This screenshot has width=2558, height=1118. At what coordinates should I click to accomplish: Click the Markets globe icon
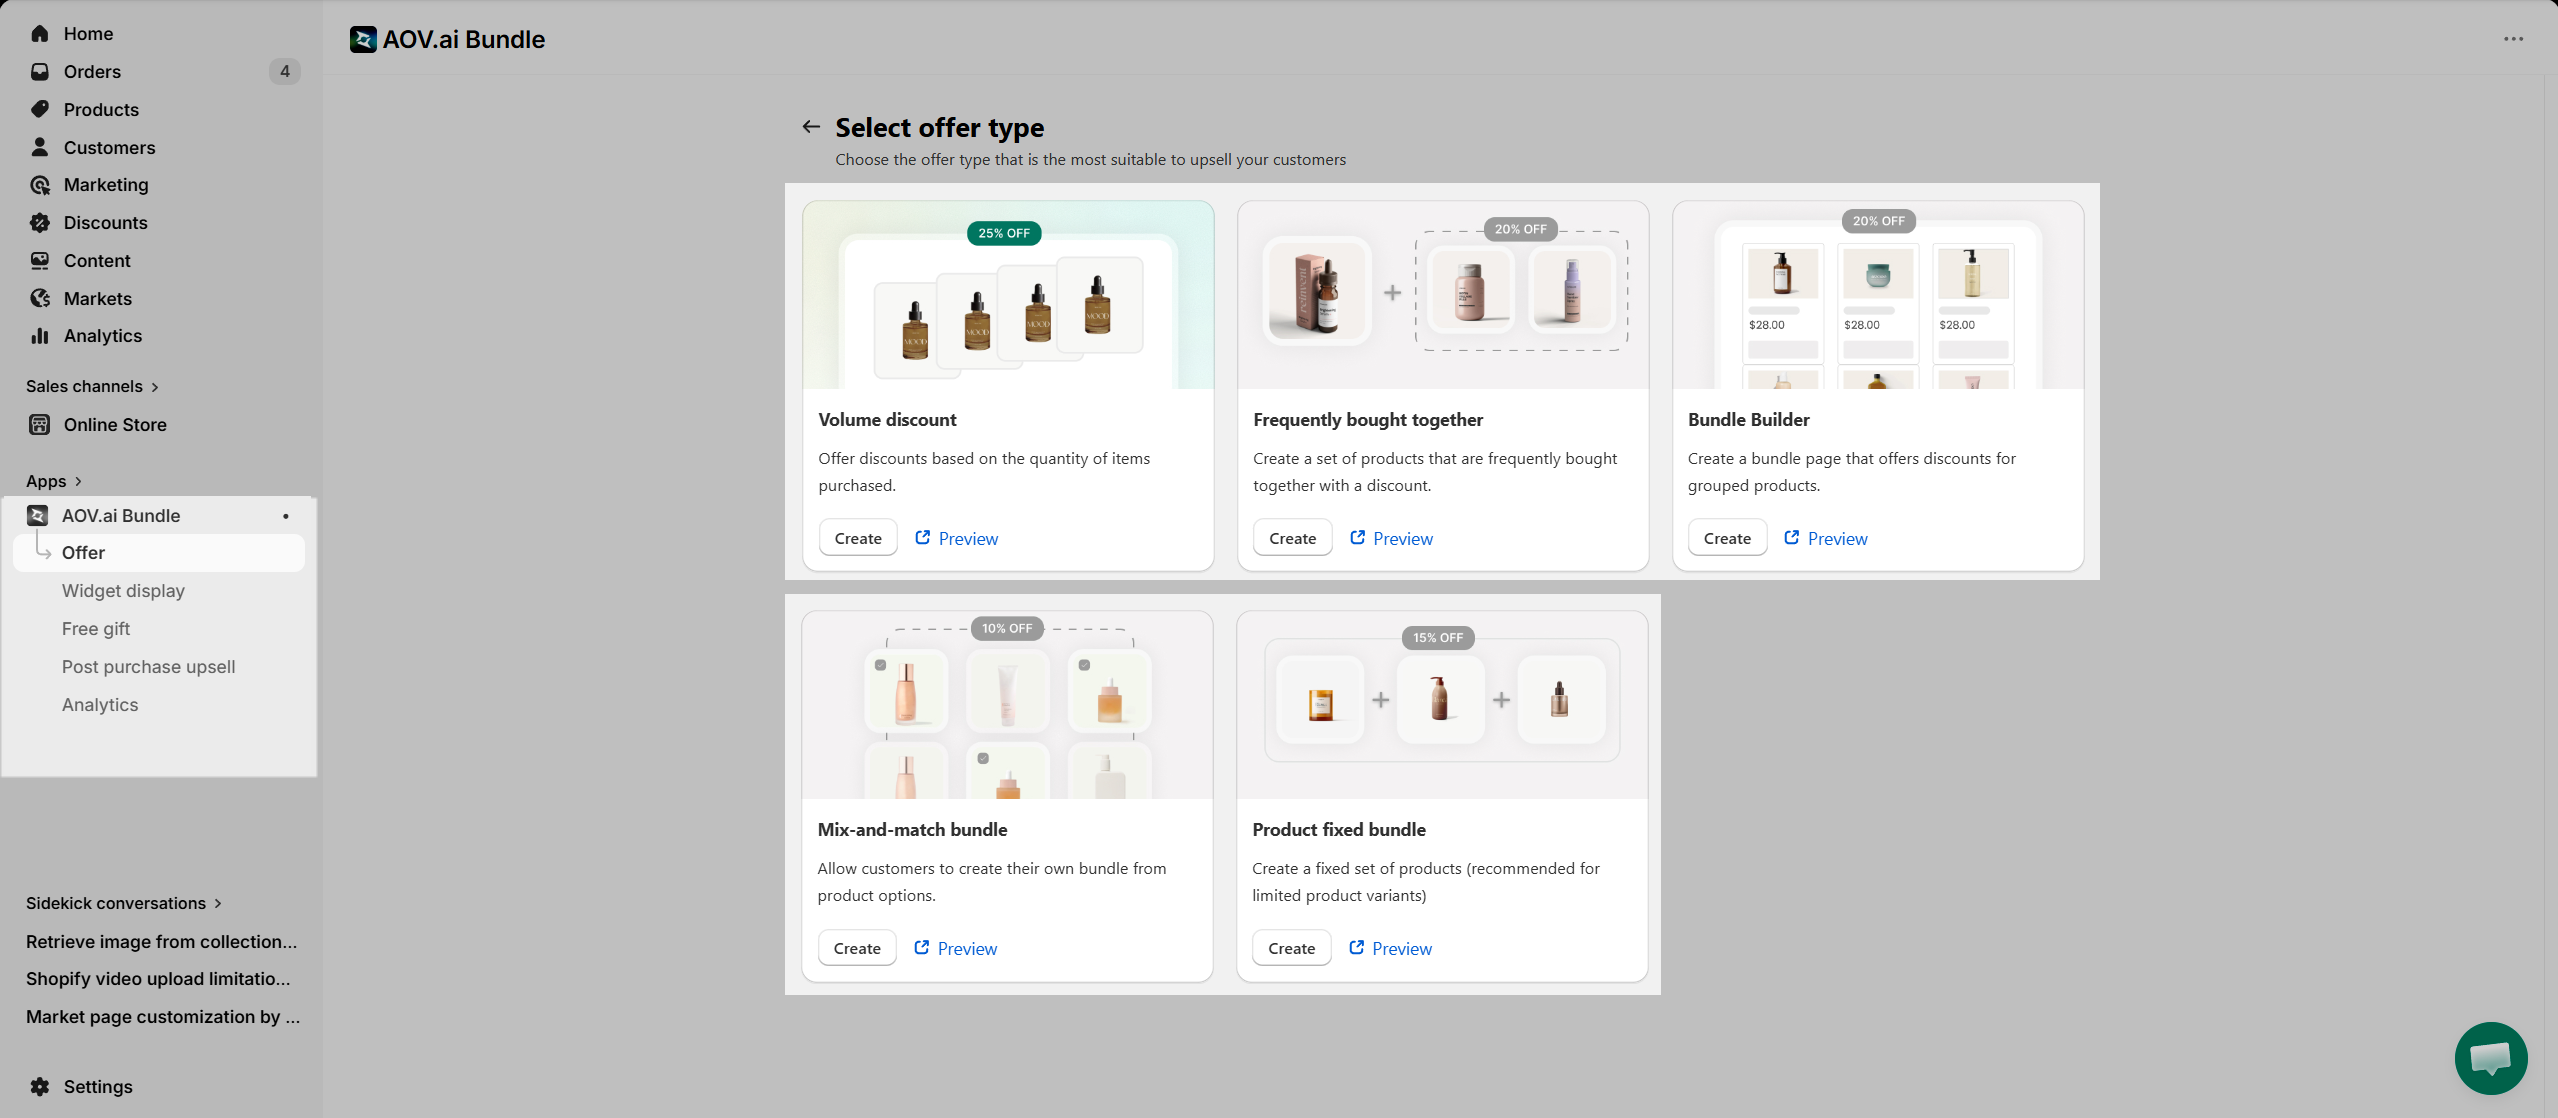point(40,298)
